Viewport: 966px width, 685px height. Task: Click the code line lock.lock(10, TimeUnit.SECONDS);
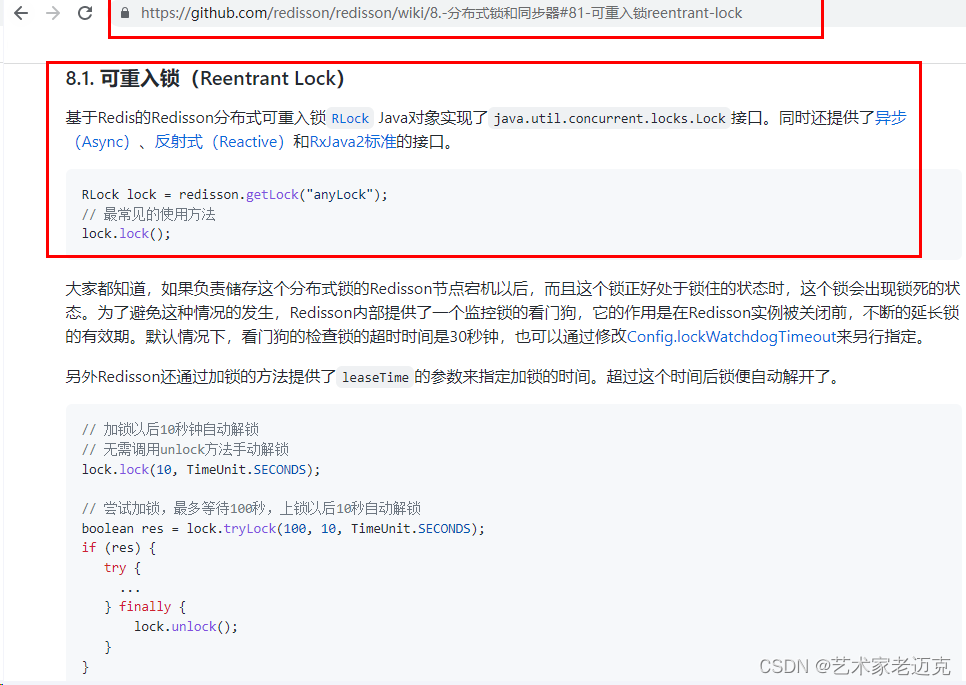[201, 470]
